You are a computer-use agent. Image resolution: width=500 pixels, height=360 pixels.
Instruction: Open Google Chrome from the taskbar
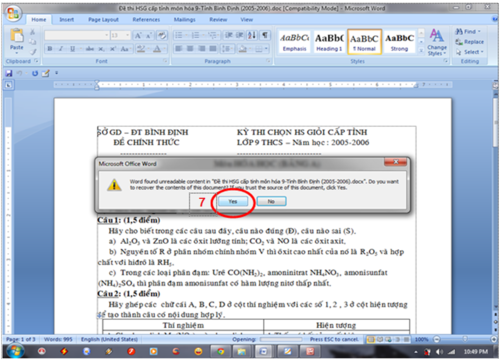click(x=220, y=351)
